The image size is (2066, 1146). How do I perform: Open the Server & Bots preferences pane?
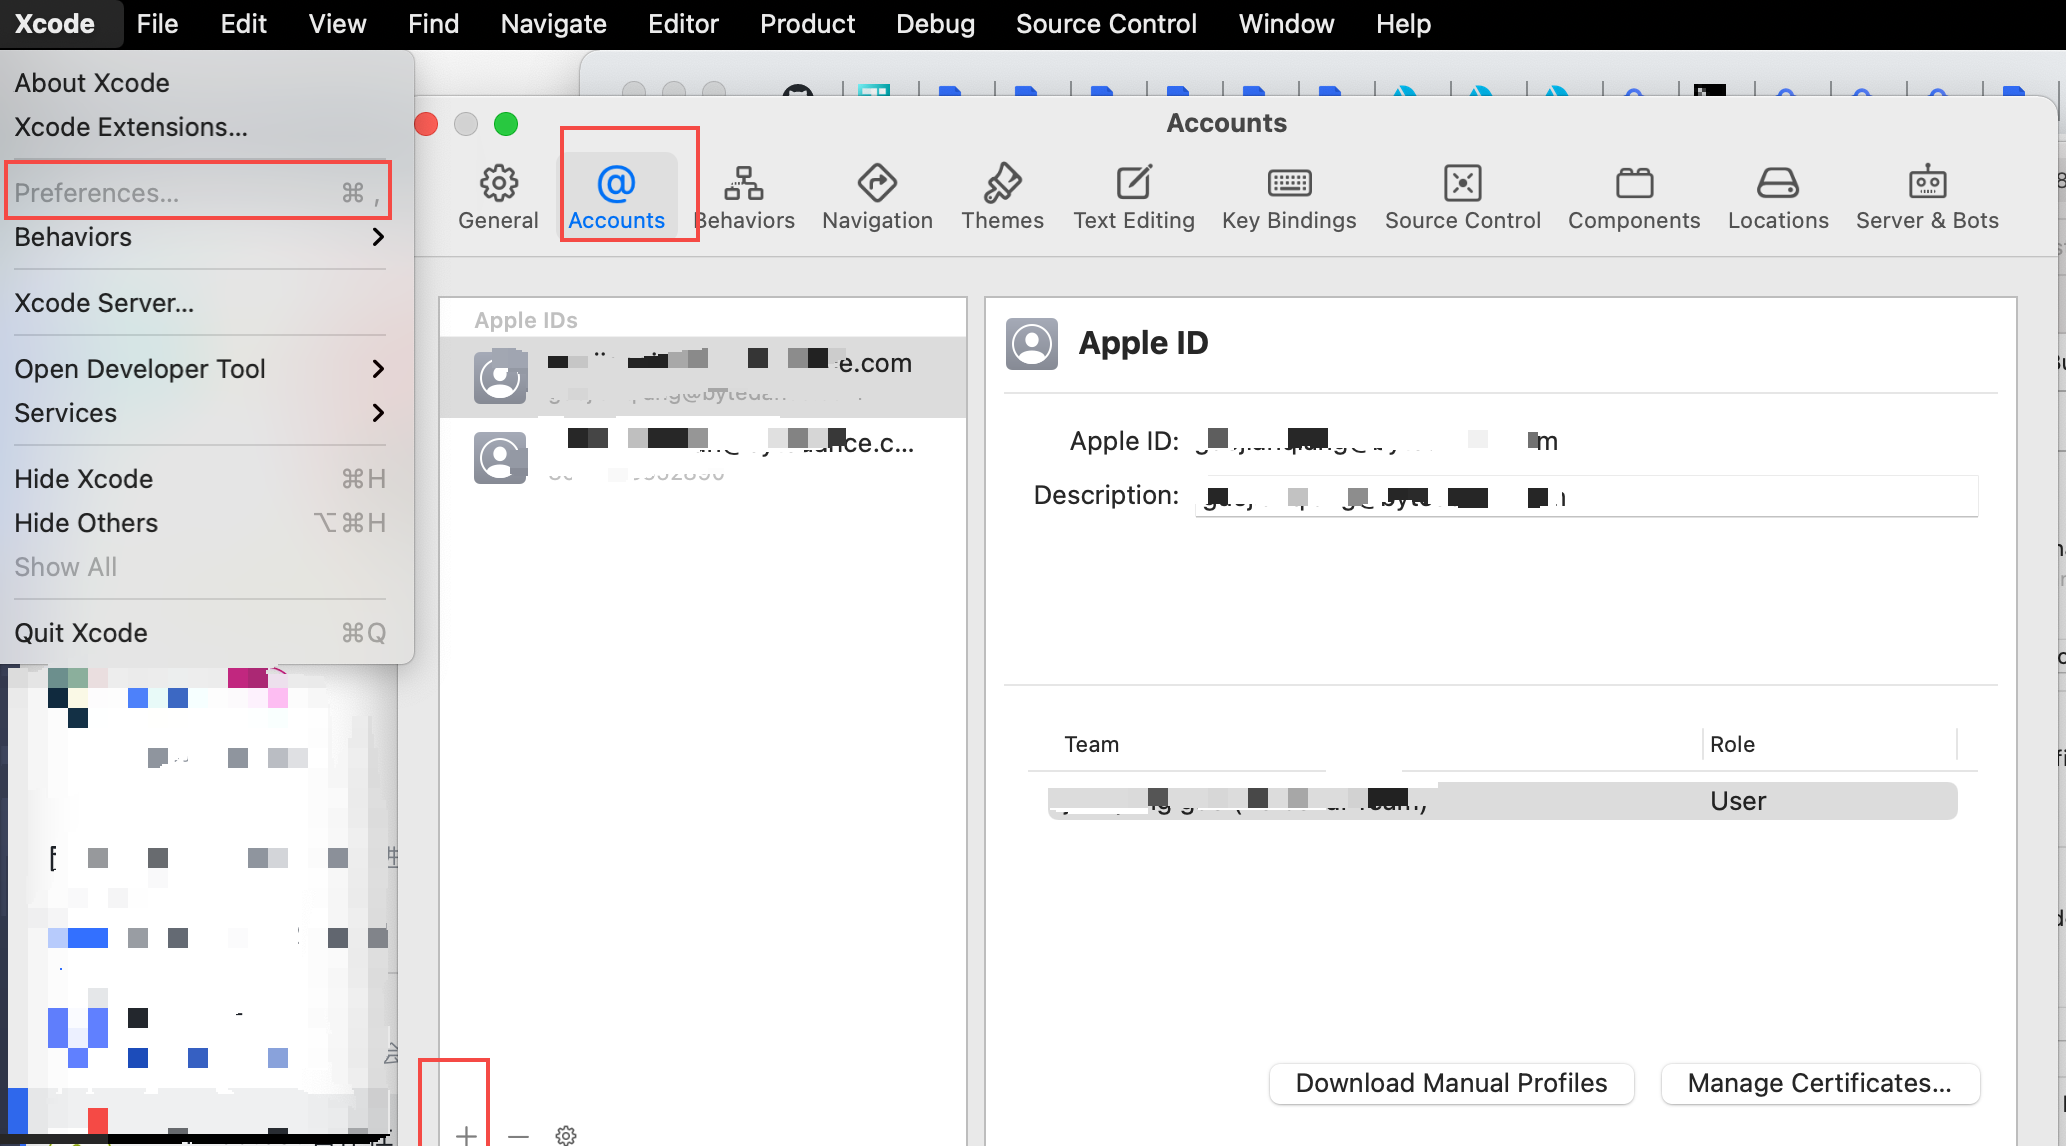click(x=1927, y=198)
